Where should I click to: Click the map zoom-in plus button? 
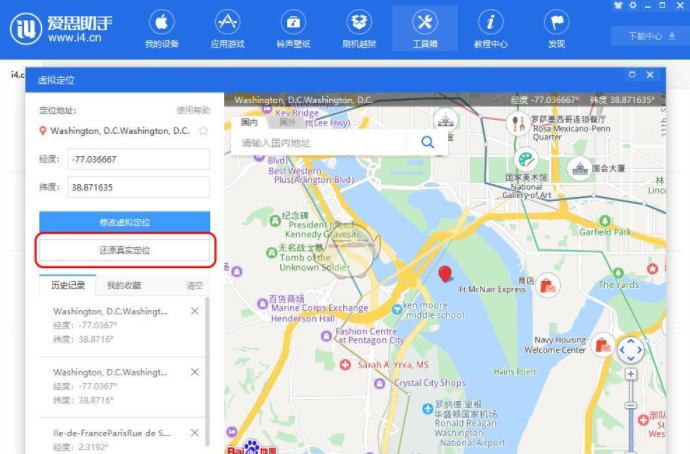631,375
